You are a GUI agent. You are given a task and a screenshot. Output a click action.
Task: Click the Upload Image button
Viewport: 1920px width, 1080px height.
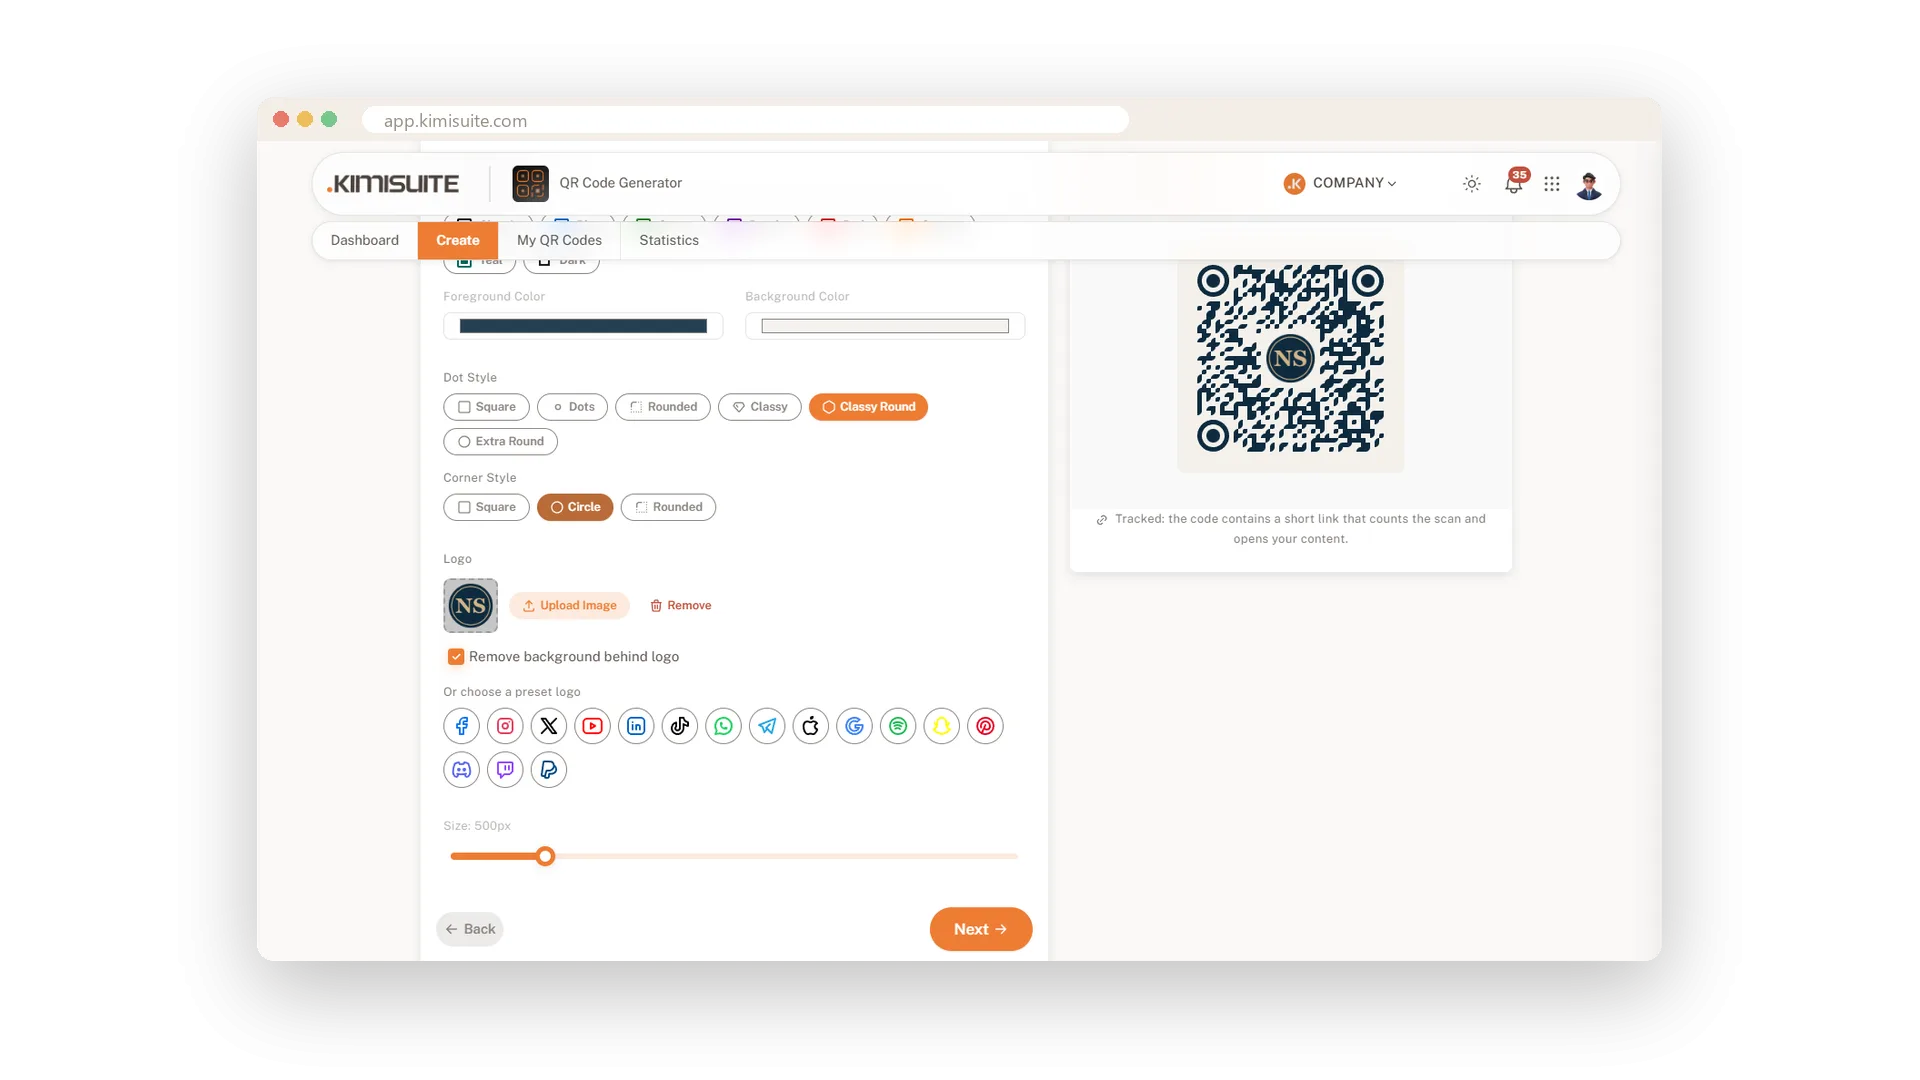(x=569, y=606)
